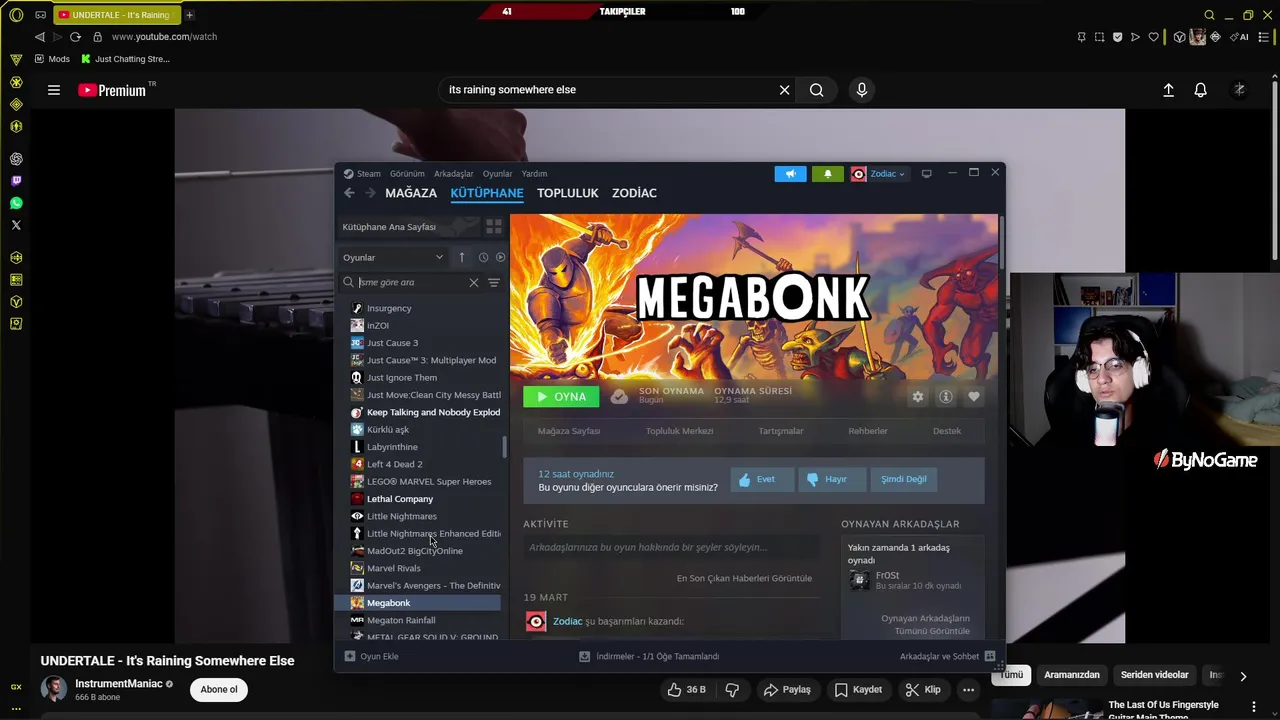Click the YouTube search magnifier button
This screenshot has height=720, width=1280.
817,90
